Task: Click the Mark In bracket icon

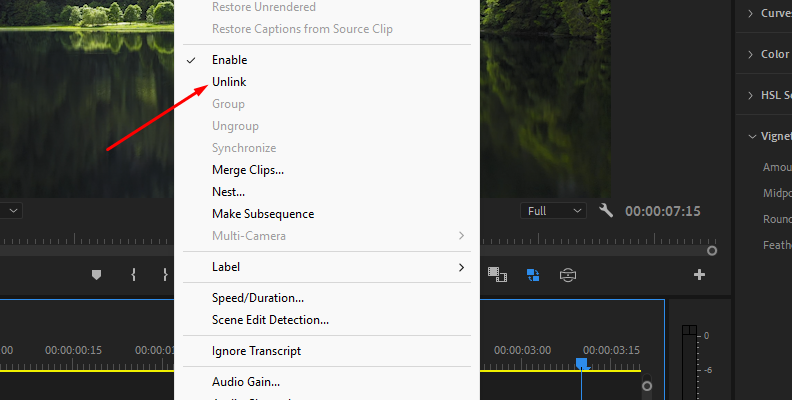Action: (x=133, y=275)
